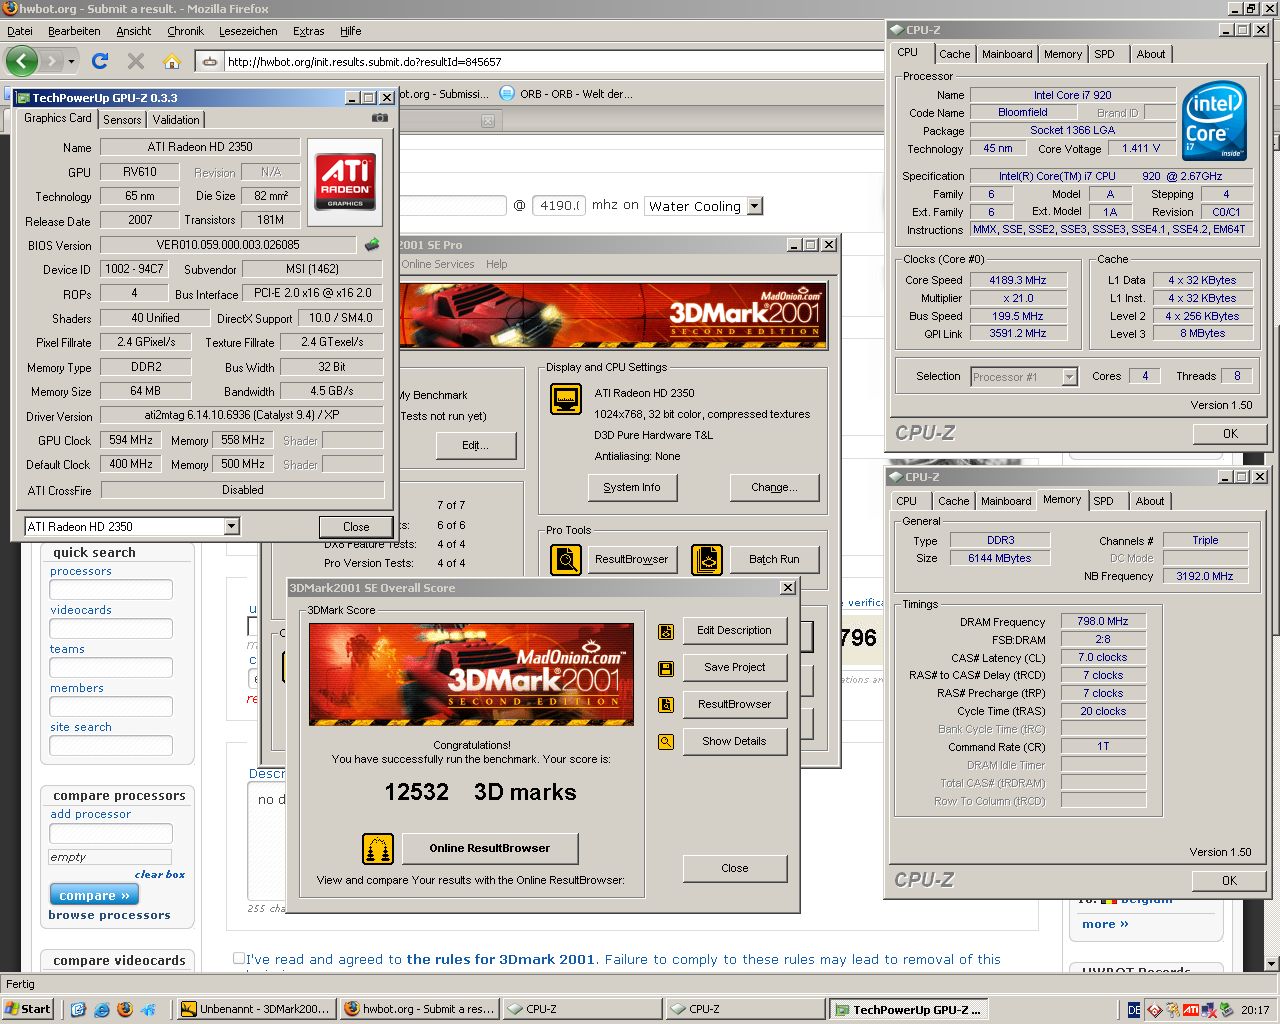Click Edit Description icon in score dialog

point(666,631)
